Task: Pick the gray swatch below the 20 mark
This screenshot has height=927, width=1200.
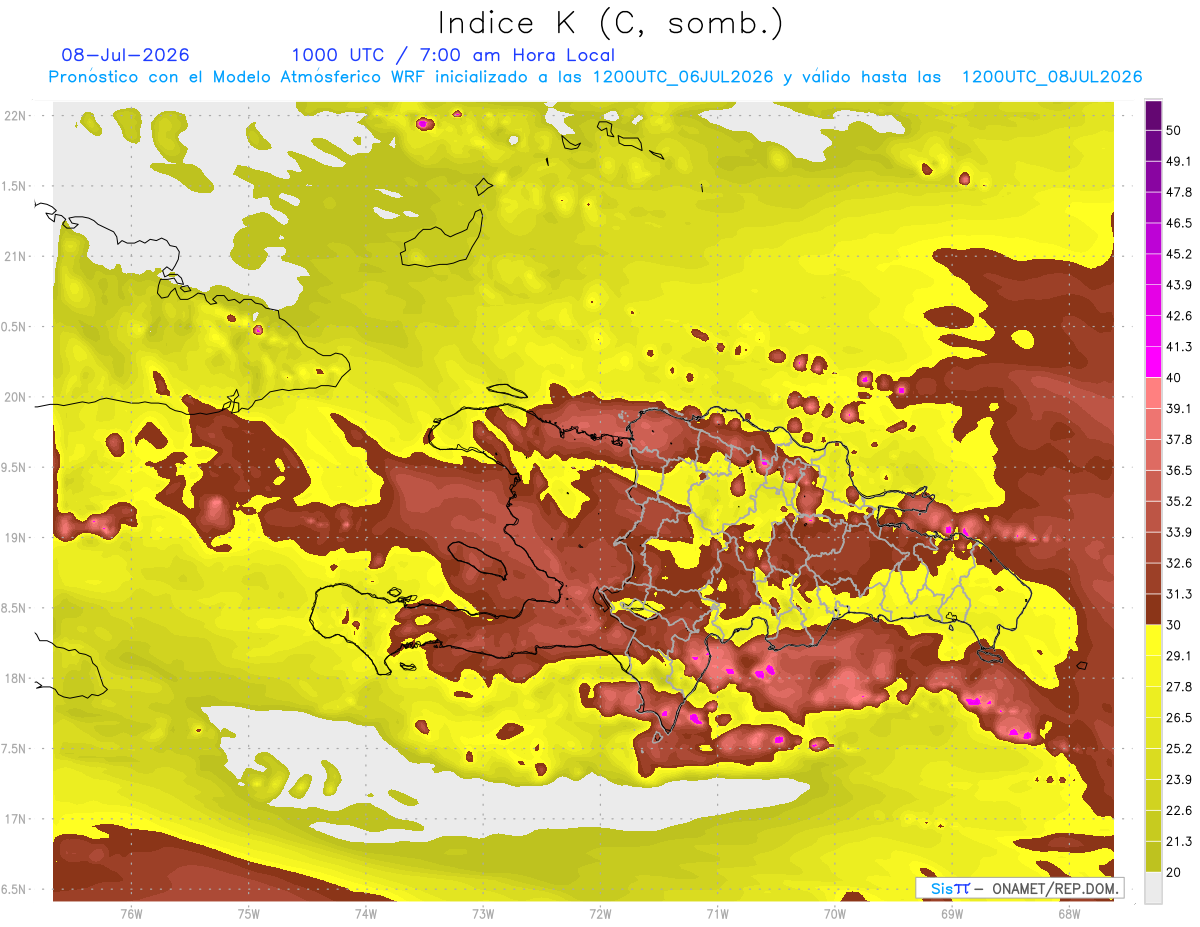Action: click(1153, 888)
